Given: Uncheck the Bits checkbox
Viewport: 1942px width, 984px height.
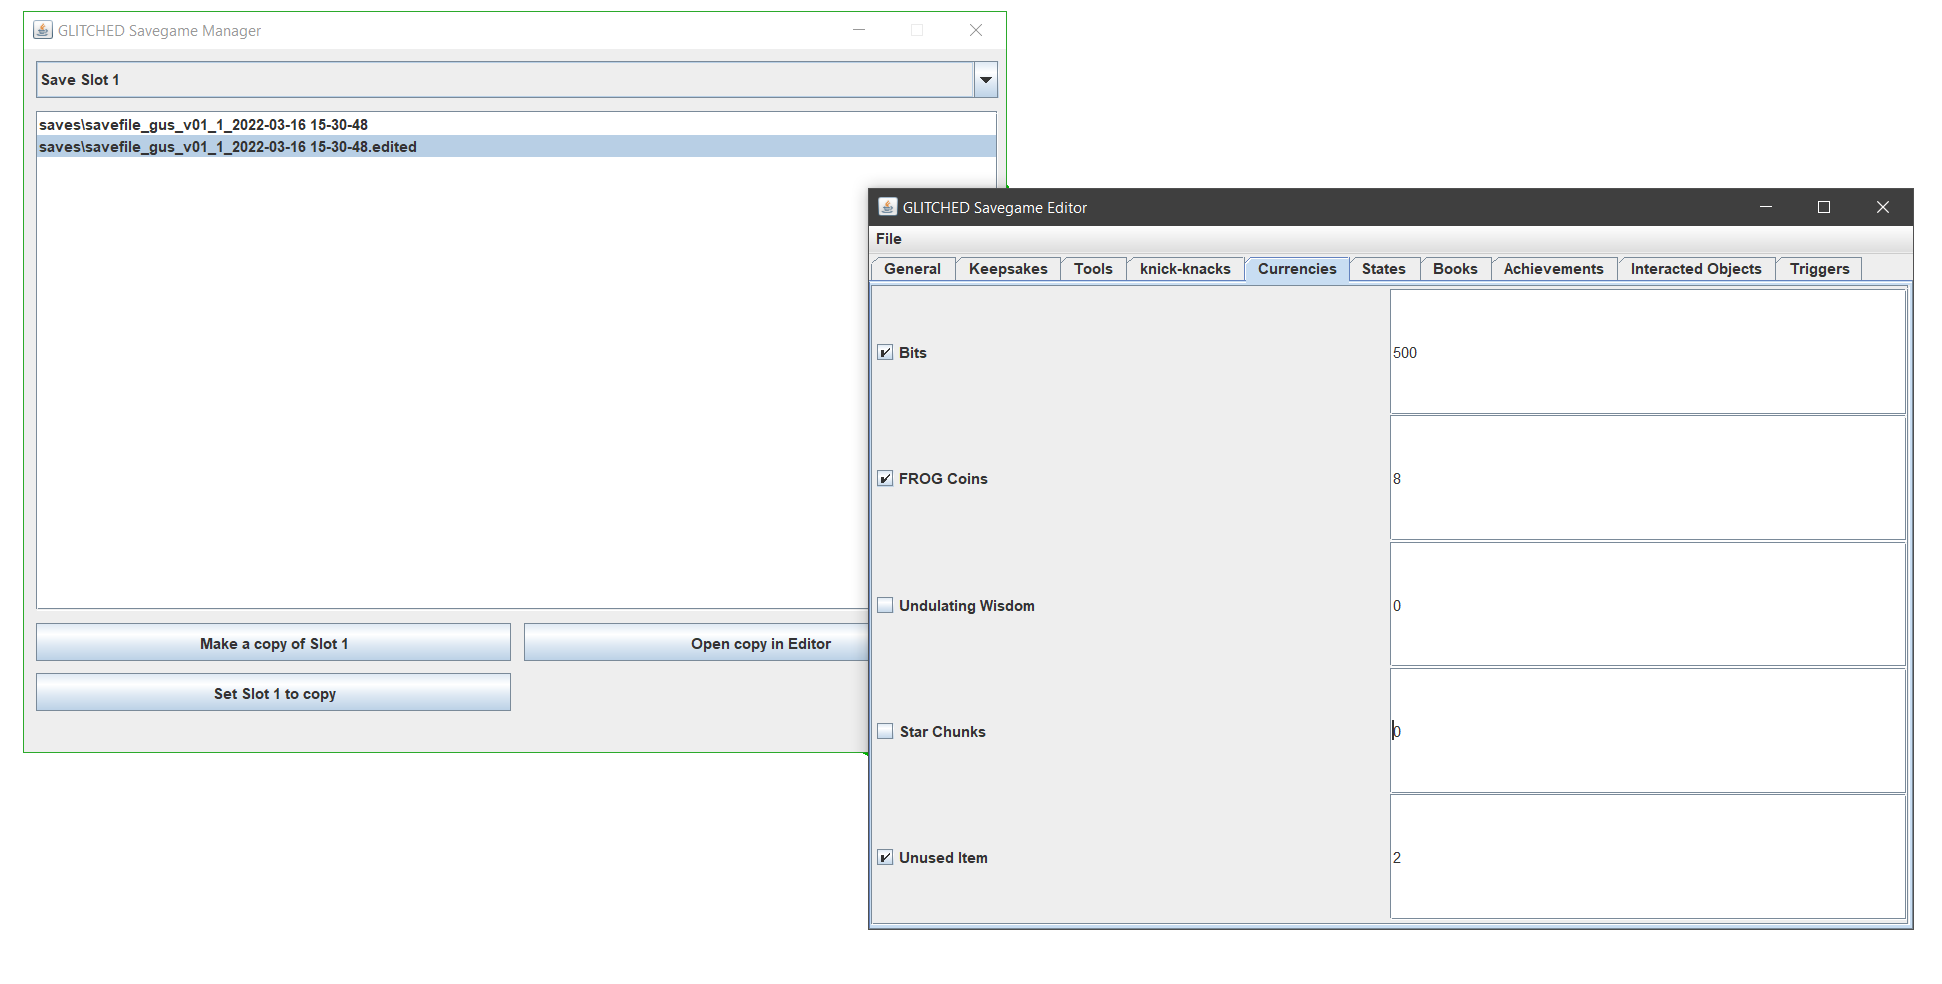Looking at the screenshot, I should (884, 352).
